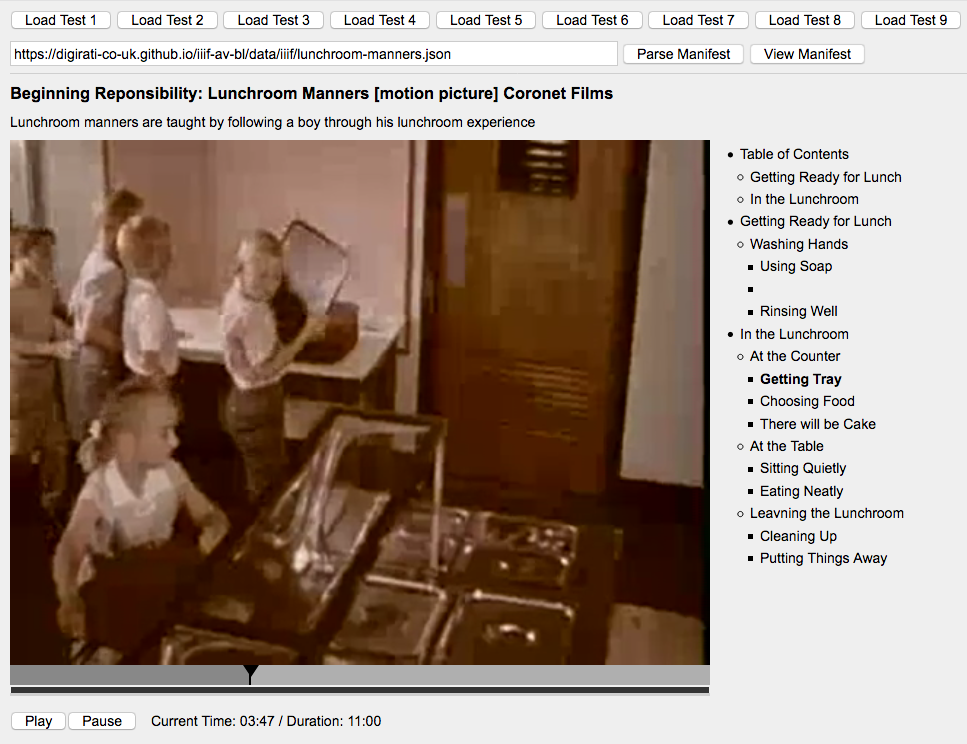Click Parse Manifest
The image size is (967, 744).
tap(683, 54)
